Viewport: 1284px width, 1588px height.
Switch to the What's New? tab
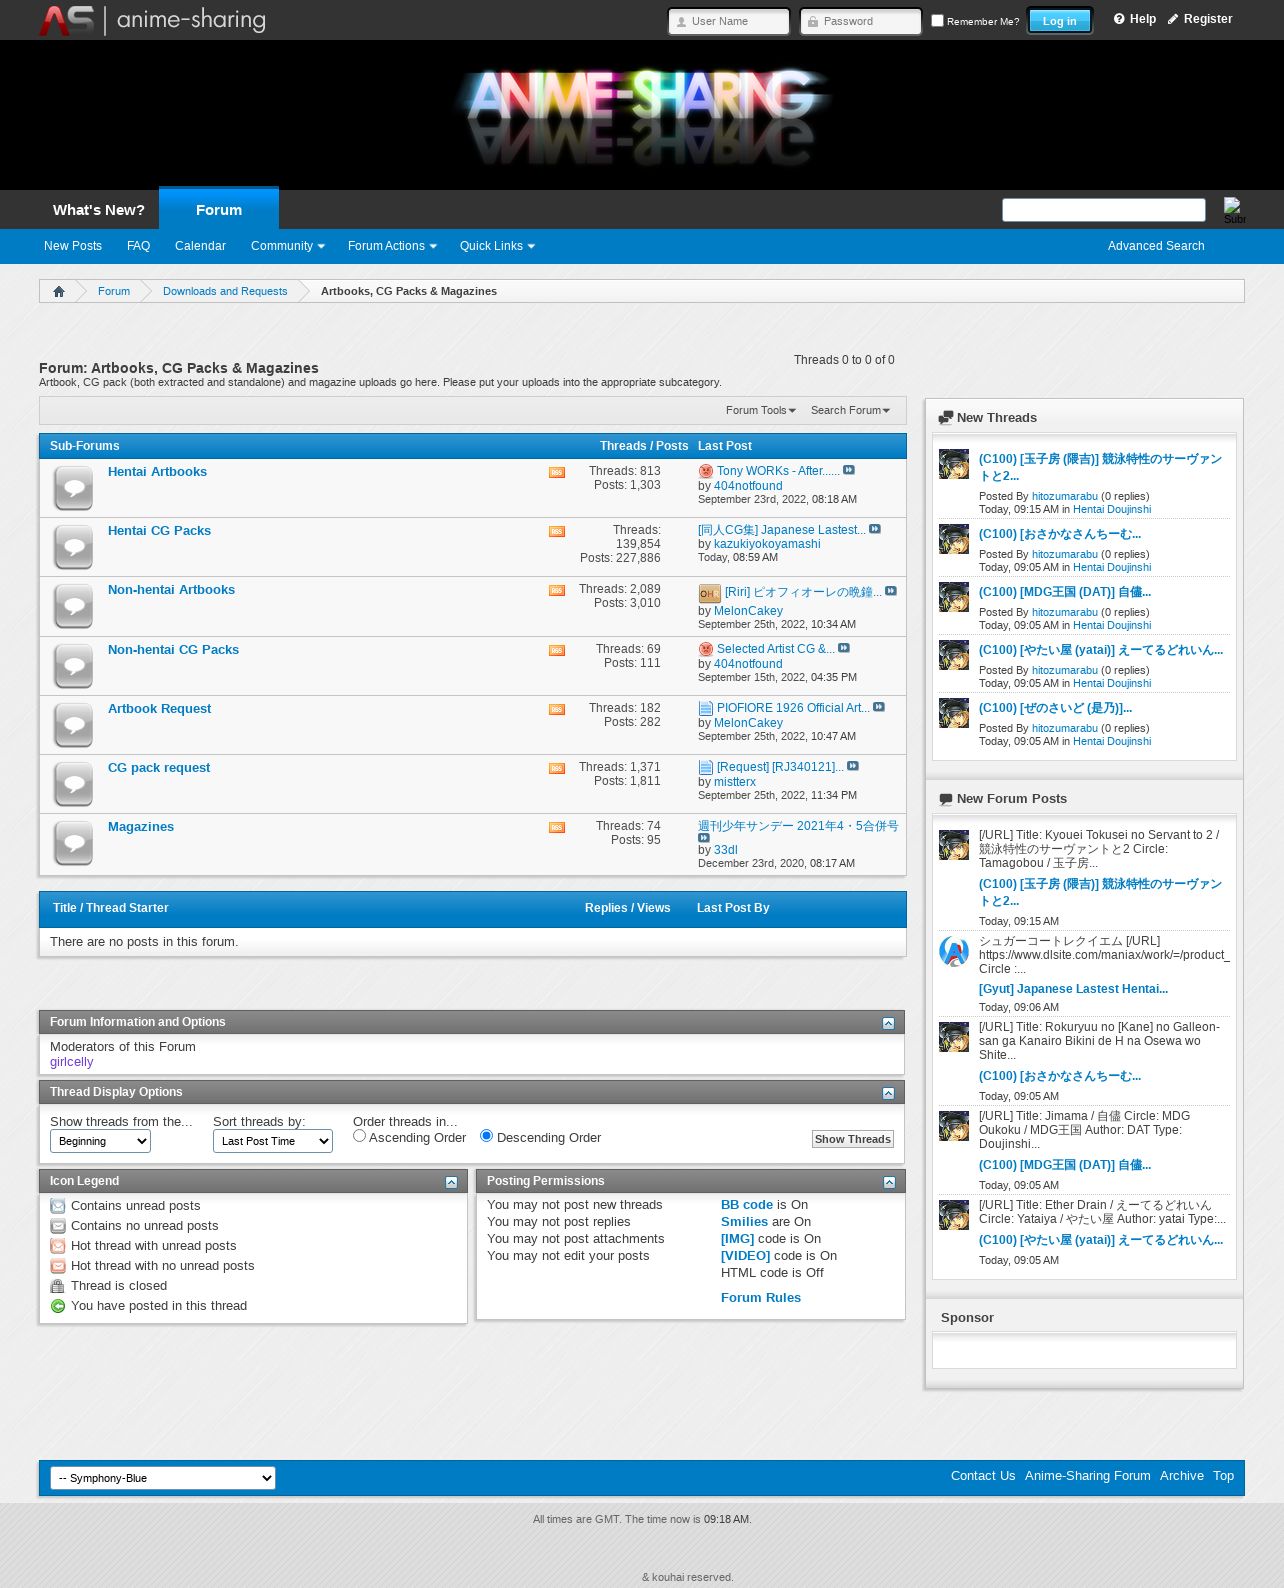coord(99,210)
